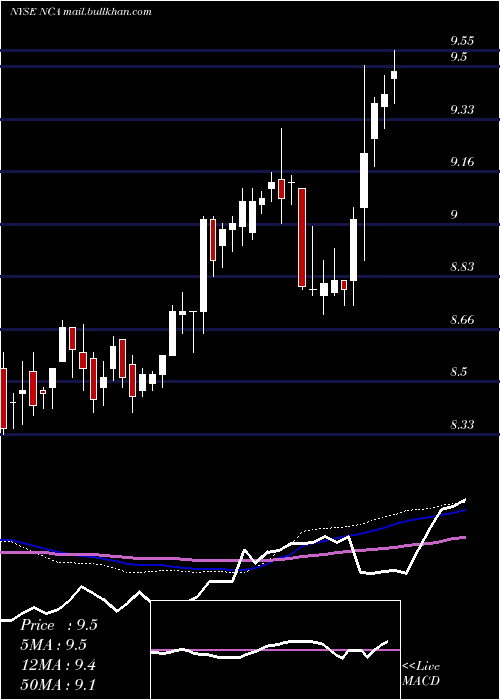Screen dimensions: 500x700
Task: Click the '12MA : 9.4' legend text
Action: [x=58, y=665]
